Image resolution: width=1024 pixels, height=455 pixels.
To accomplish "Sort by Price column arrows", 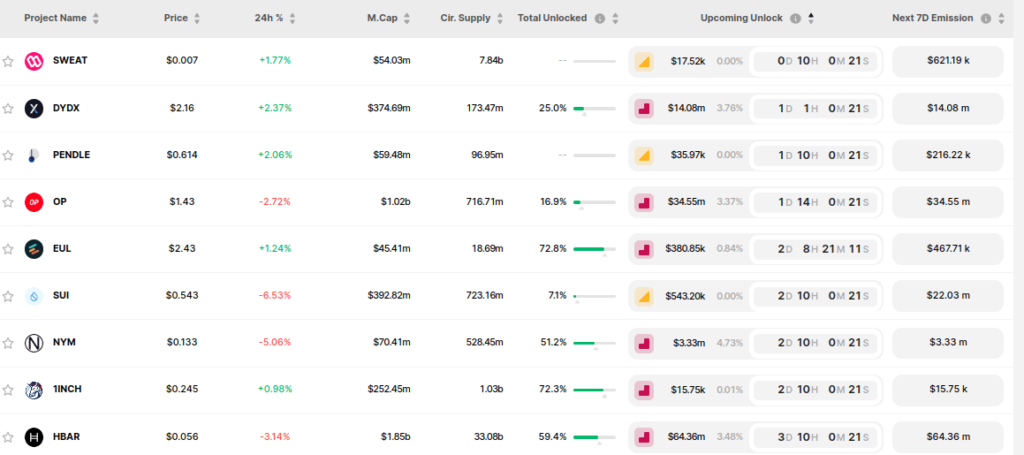I will 197,18.
